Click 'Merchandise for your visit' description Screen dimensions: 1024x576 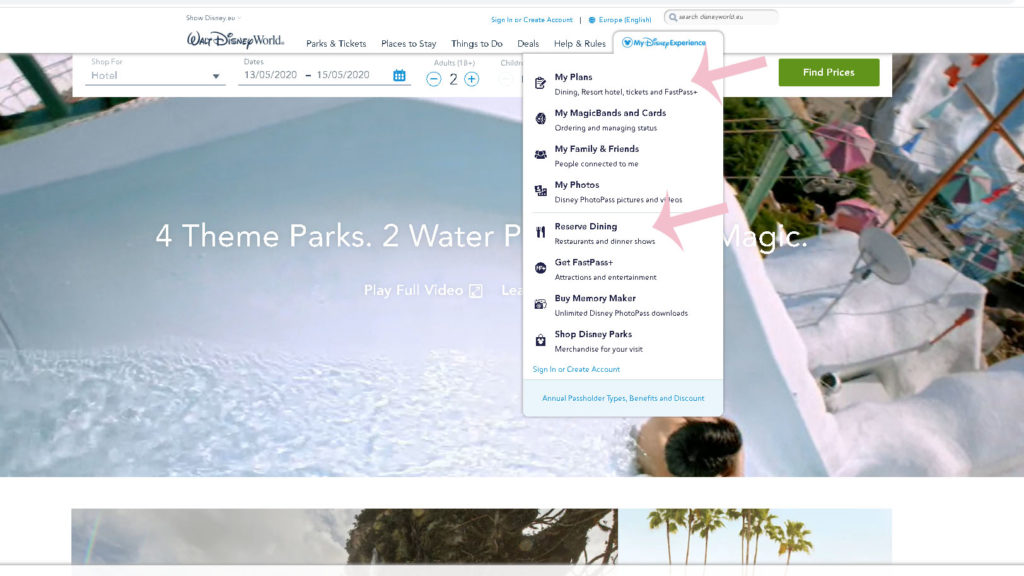(x=598, y=349)
